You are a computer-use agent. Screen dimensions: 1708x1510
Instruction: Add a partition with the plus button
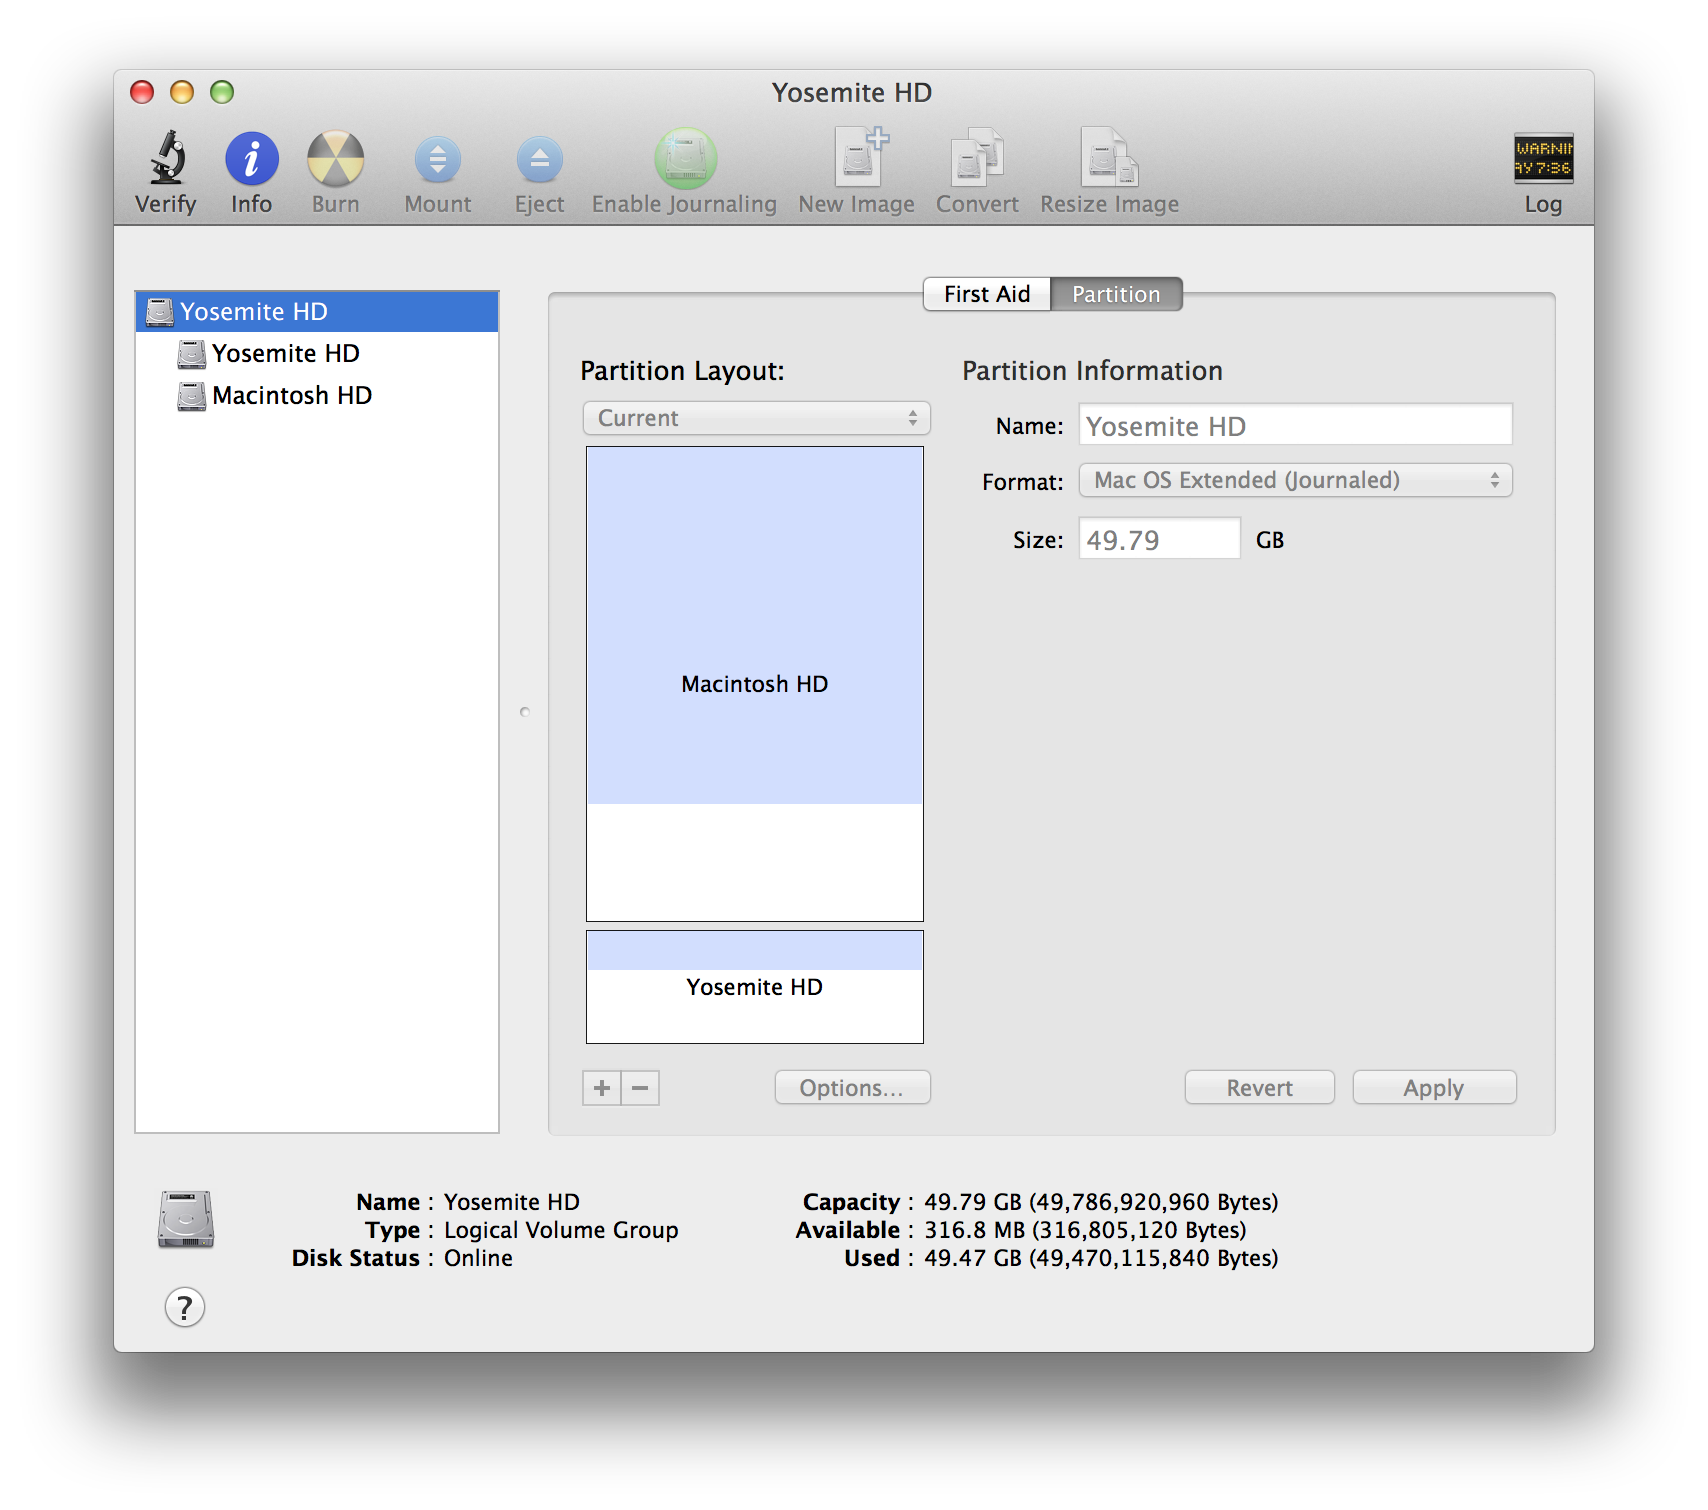click(602, 1088)
